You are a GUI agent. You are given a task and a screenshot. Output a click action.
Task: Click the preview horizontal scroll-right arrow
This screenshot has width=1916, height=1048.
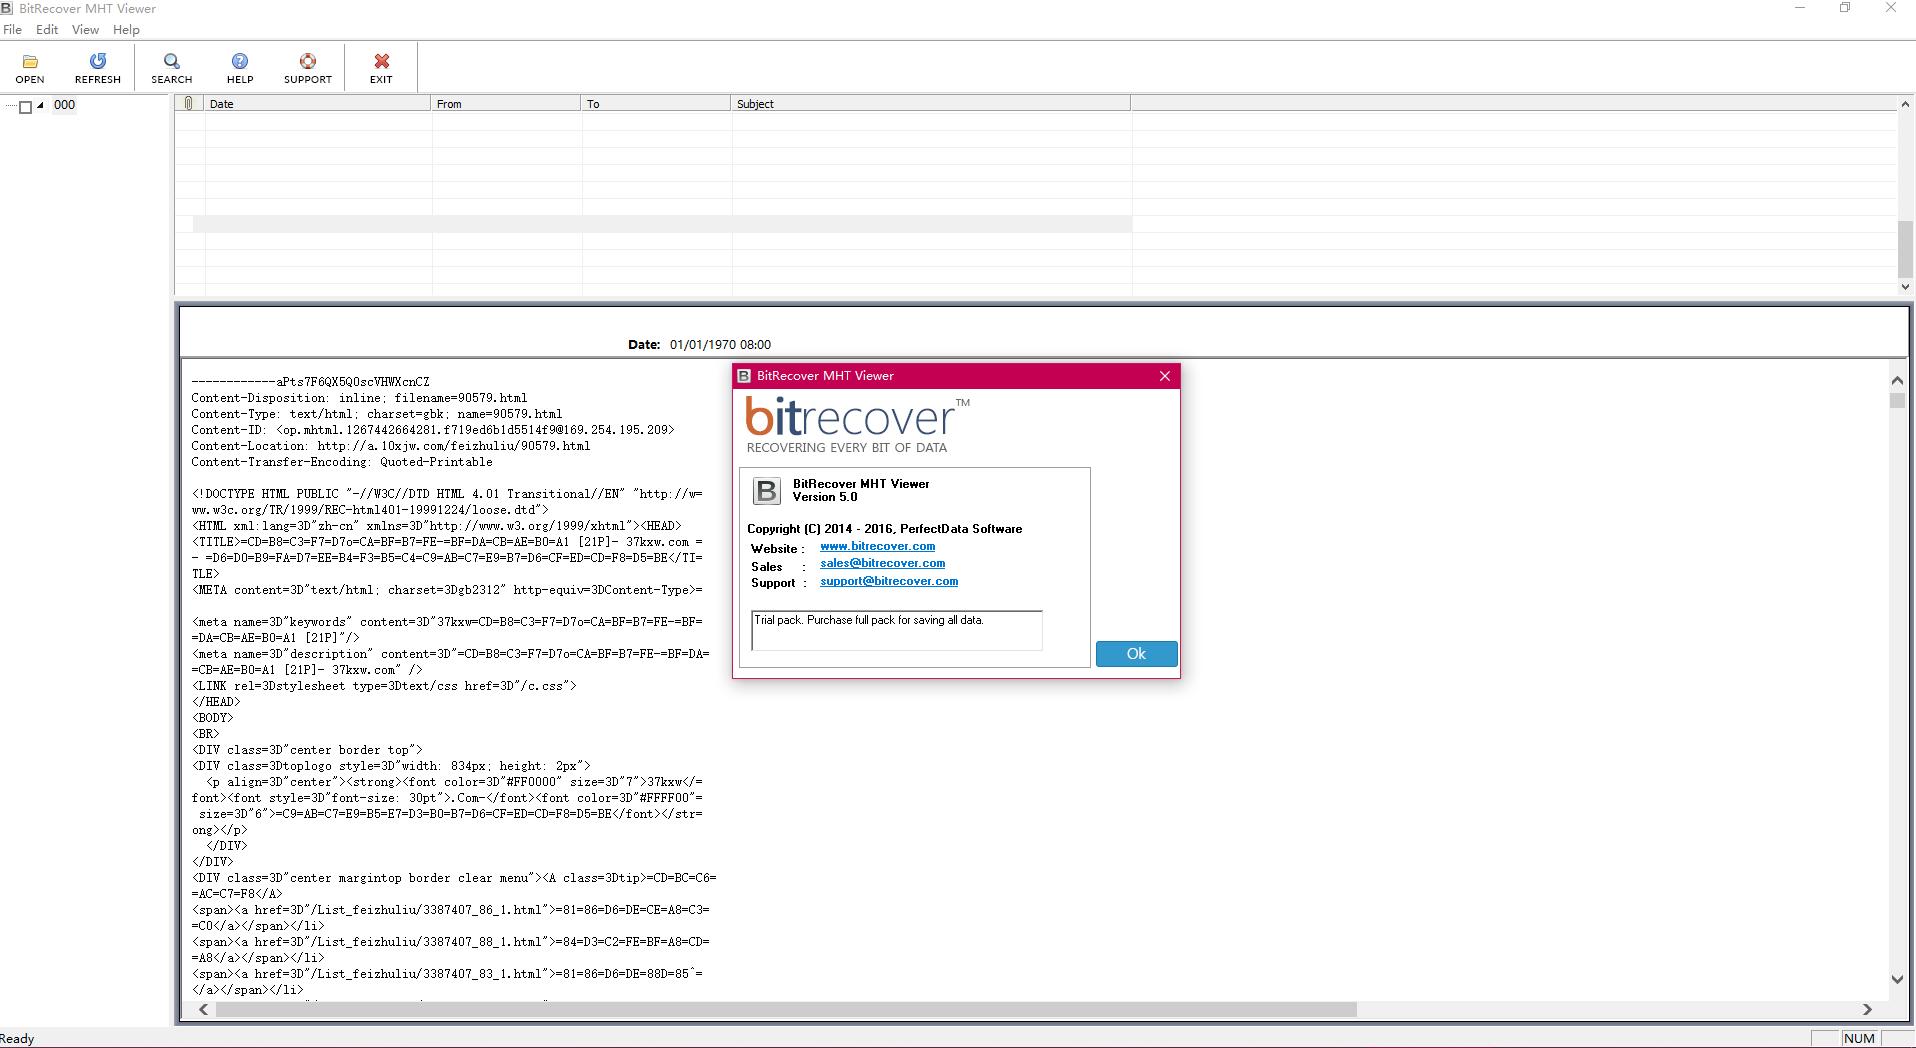pyautogui.click(x=1866, y=1010)
